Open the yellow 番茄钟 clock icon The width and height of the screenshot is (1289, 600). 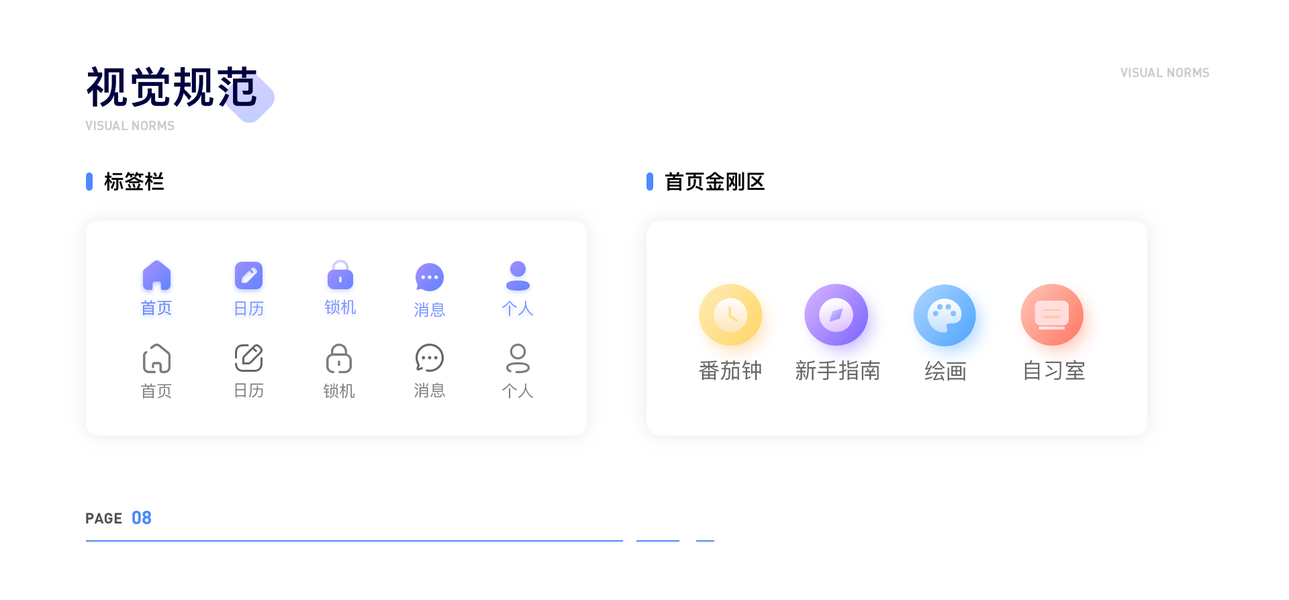click(x=730, y=315)
